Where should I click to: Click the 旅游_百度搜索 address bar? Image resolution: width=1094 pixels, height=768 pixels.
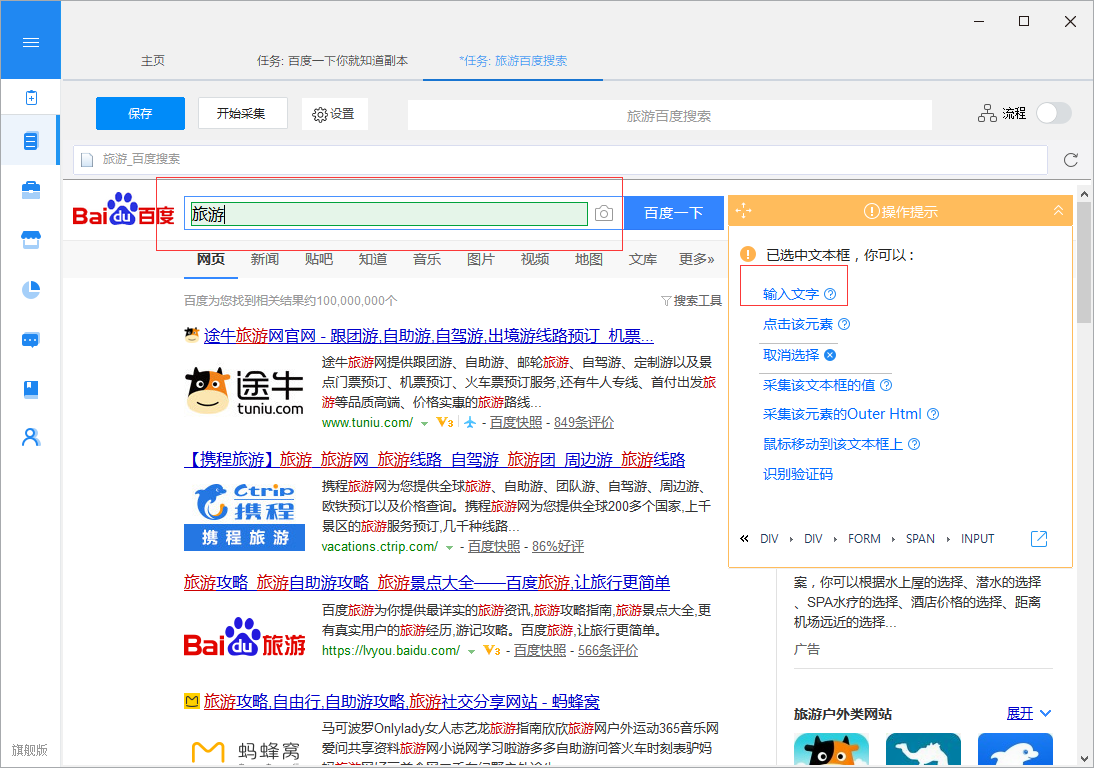[x=560, y=160]
